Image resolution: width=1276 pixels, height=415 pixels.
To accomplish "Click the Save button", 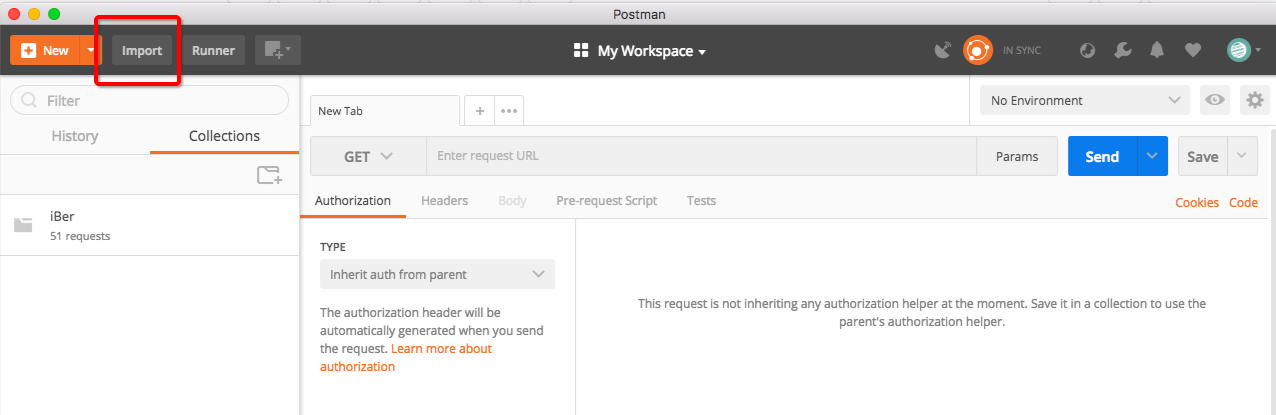I will (x=1202, y=156).
